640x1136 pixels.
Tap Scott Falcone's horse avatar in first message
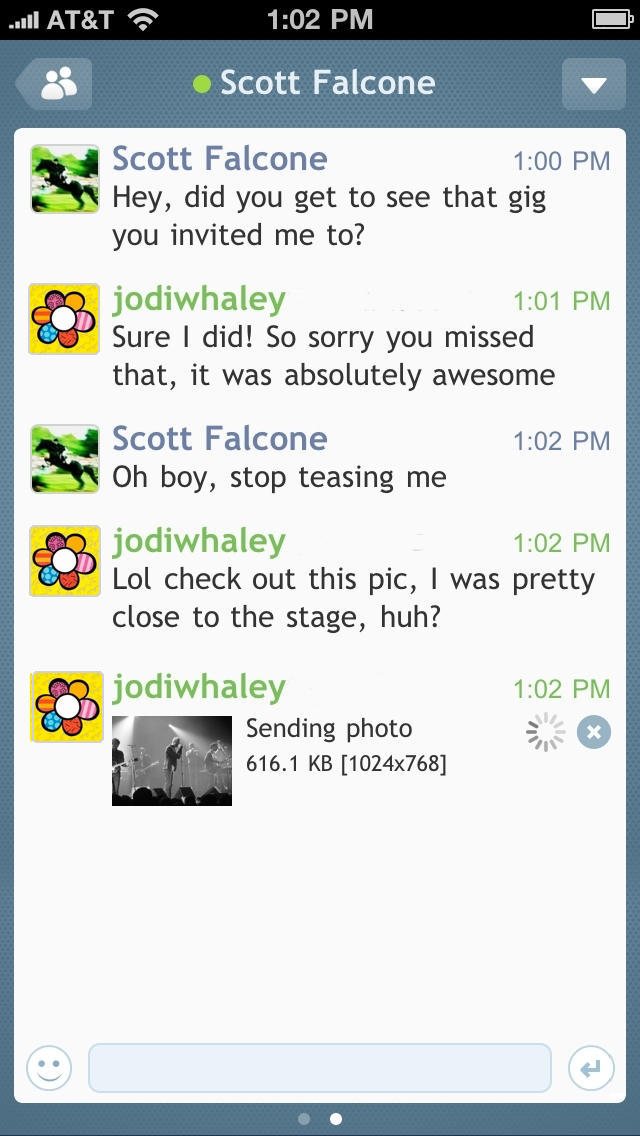[x=65, y=179]
